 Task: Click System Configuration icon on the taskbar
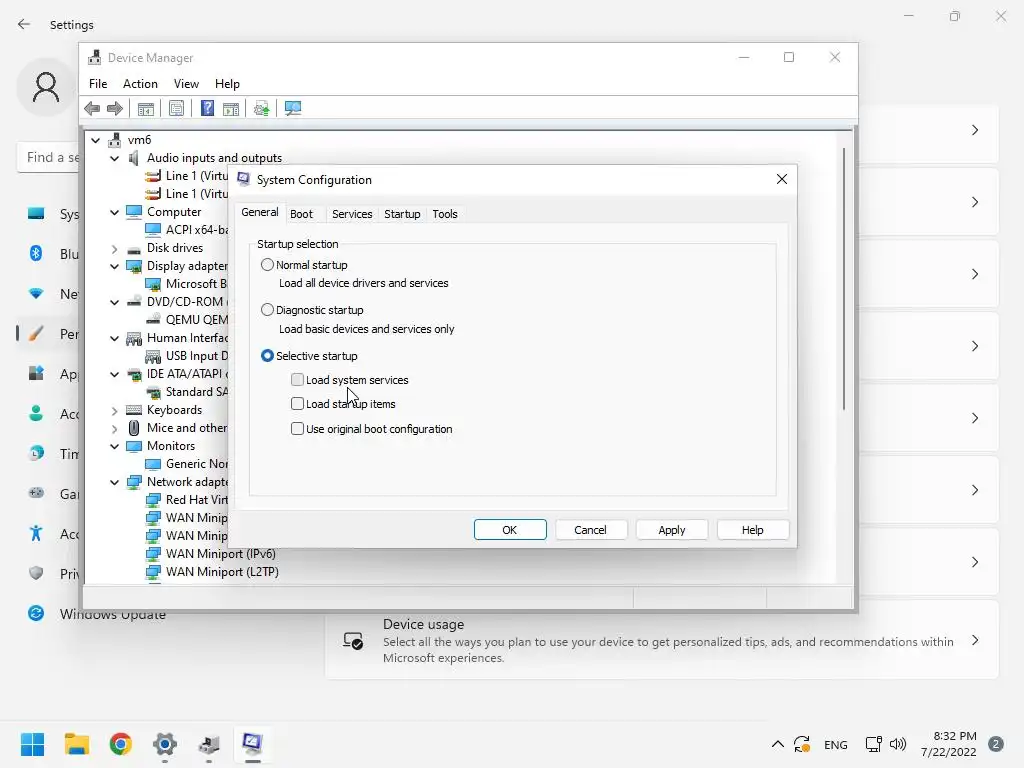coord(253,744)
